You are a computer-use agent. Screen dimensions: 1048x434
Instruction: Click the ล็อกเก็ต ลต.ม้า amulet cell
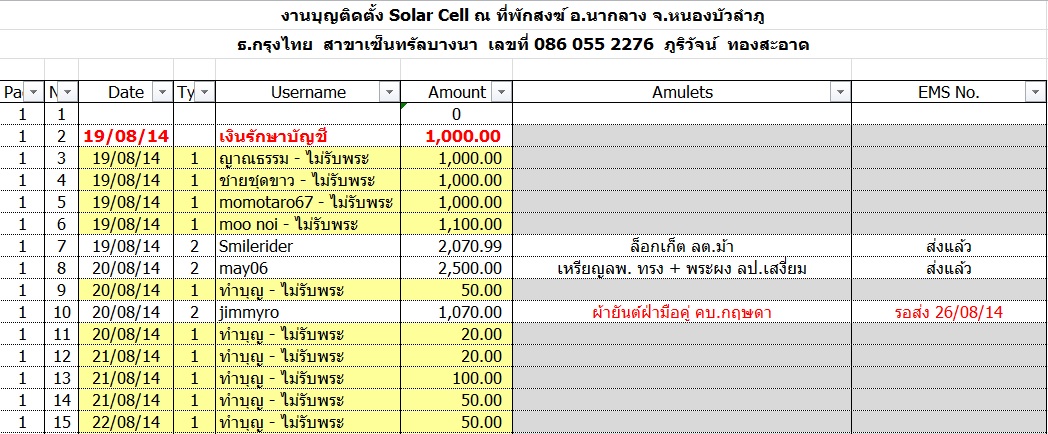[x=681, y=245]
